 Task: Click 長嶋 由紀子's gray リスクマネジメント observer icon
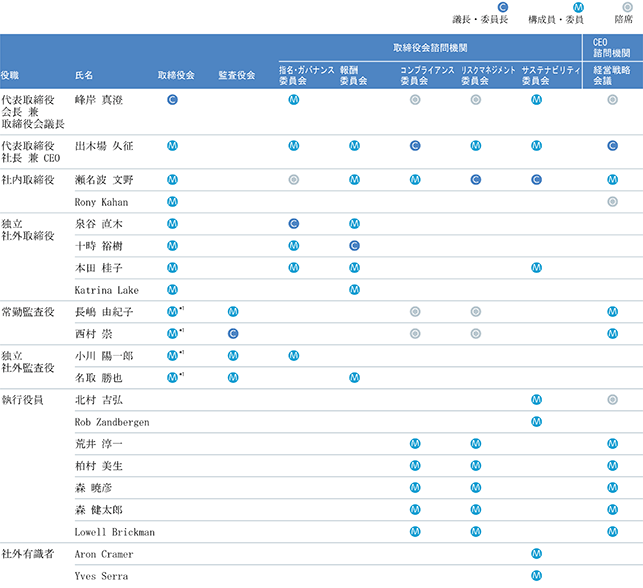[x=476, y=312]
